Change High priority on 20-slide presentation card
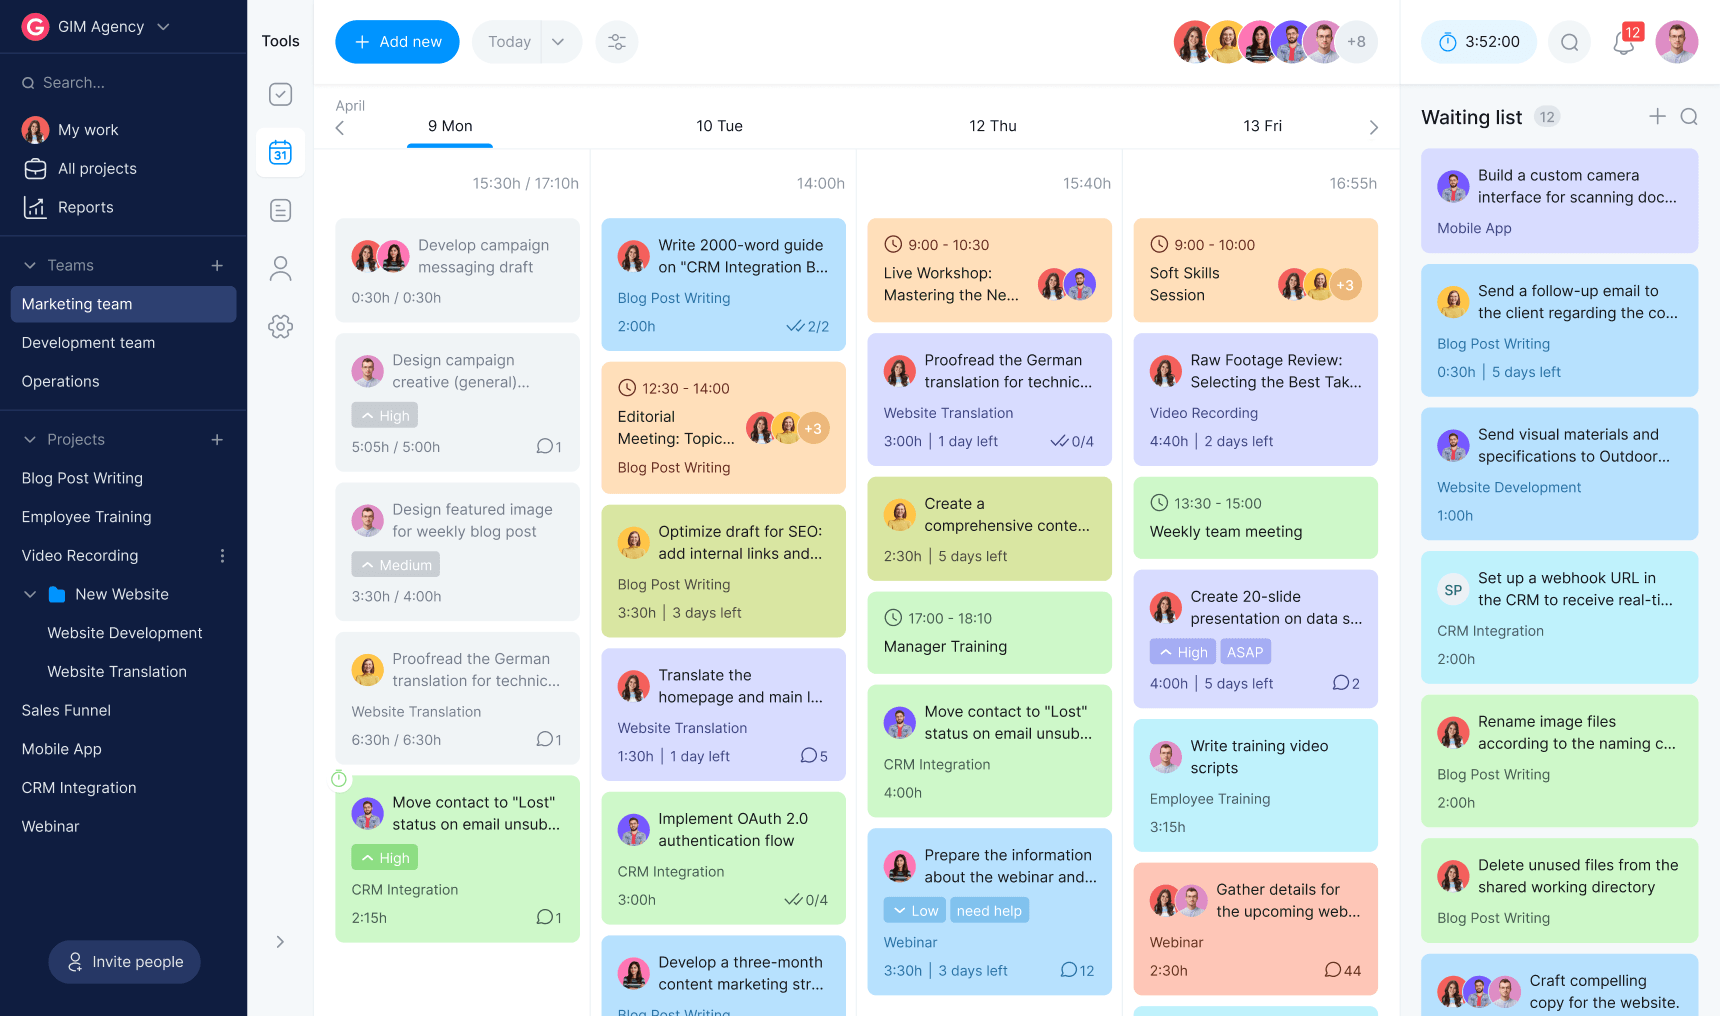Viewport: 1720px width, 1016px height. point(1183,652)
